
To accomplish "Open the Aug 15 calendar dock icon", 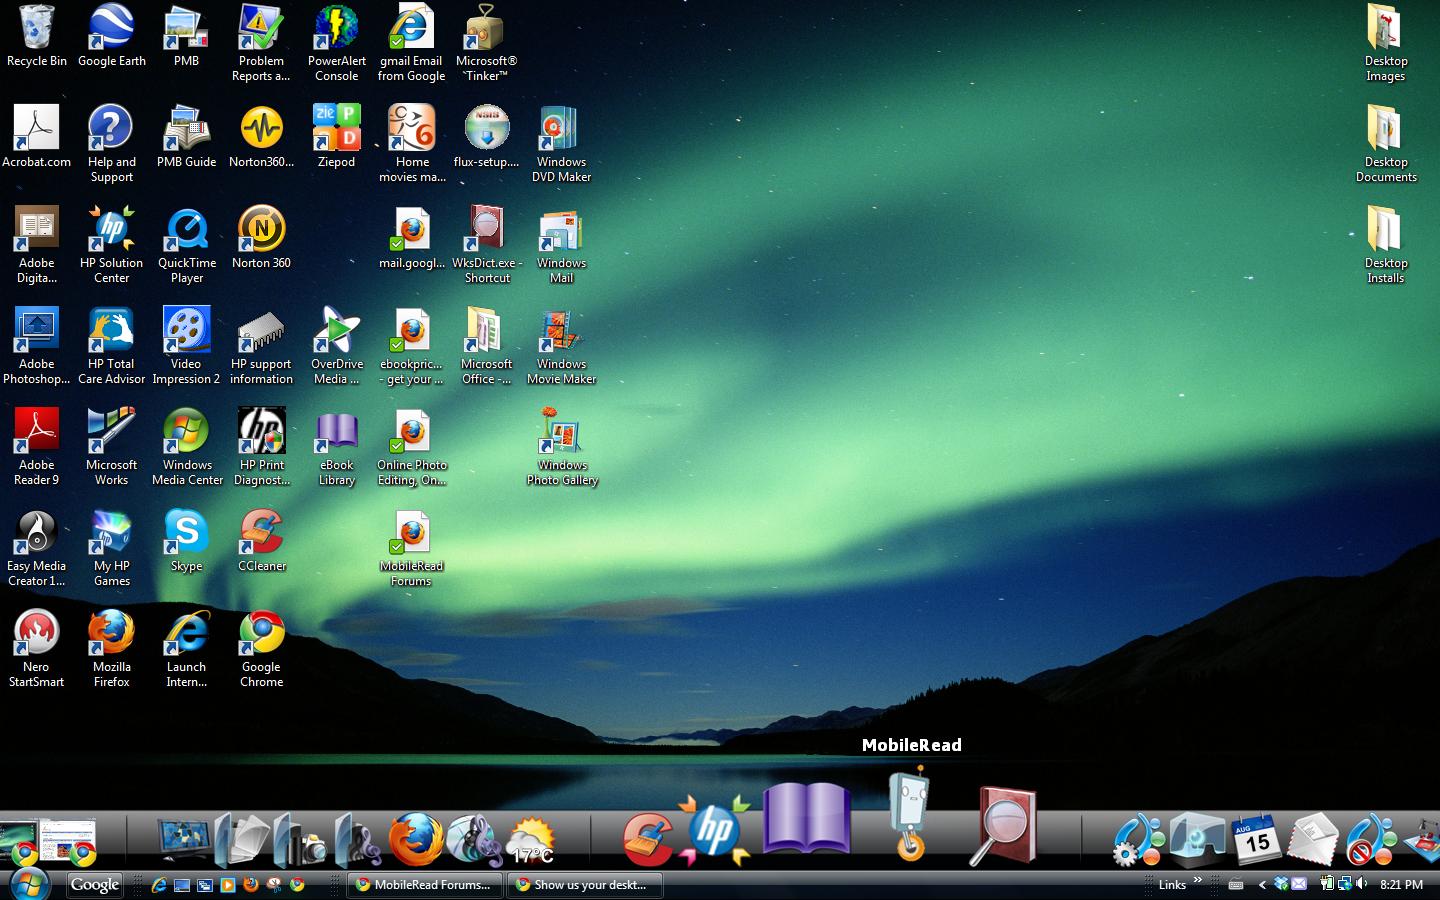I will click(1257, 840).
